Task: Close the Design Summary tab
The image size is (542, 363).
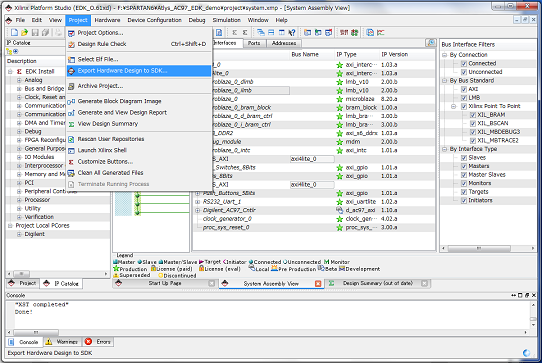Action: click(424, 283)
